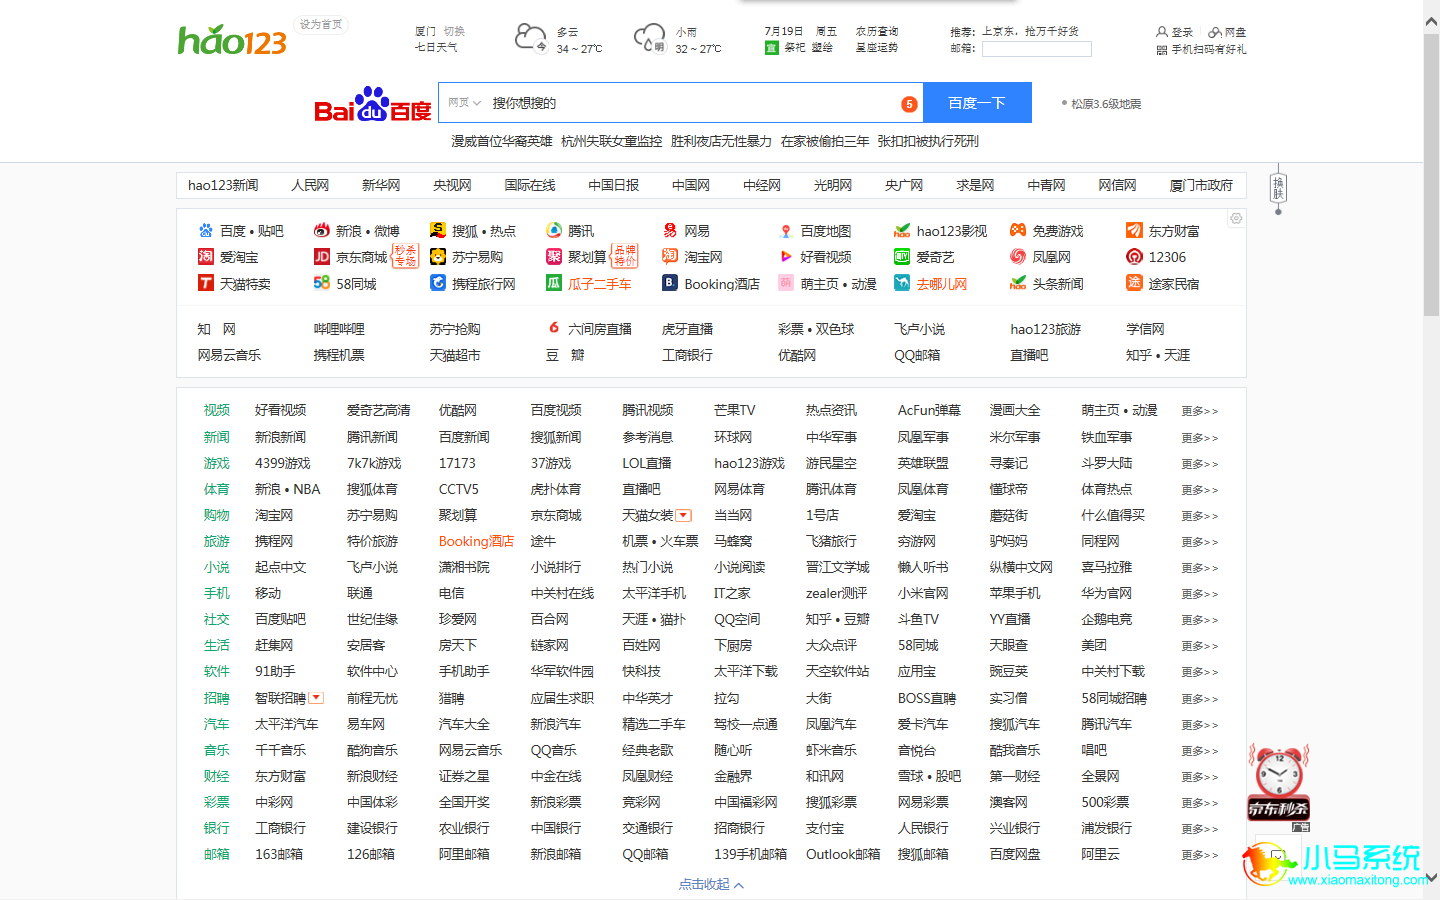
Task: Open the 网页 search type dropdown
Action: pyautogui.click(x=465, y=103)
